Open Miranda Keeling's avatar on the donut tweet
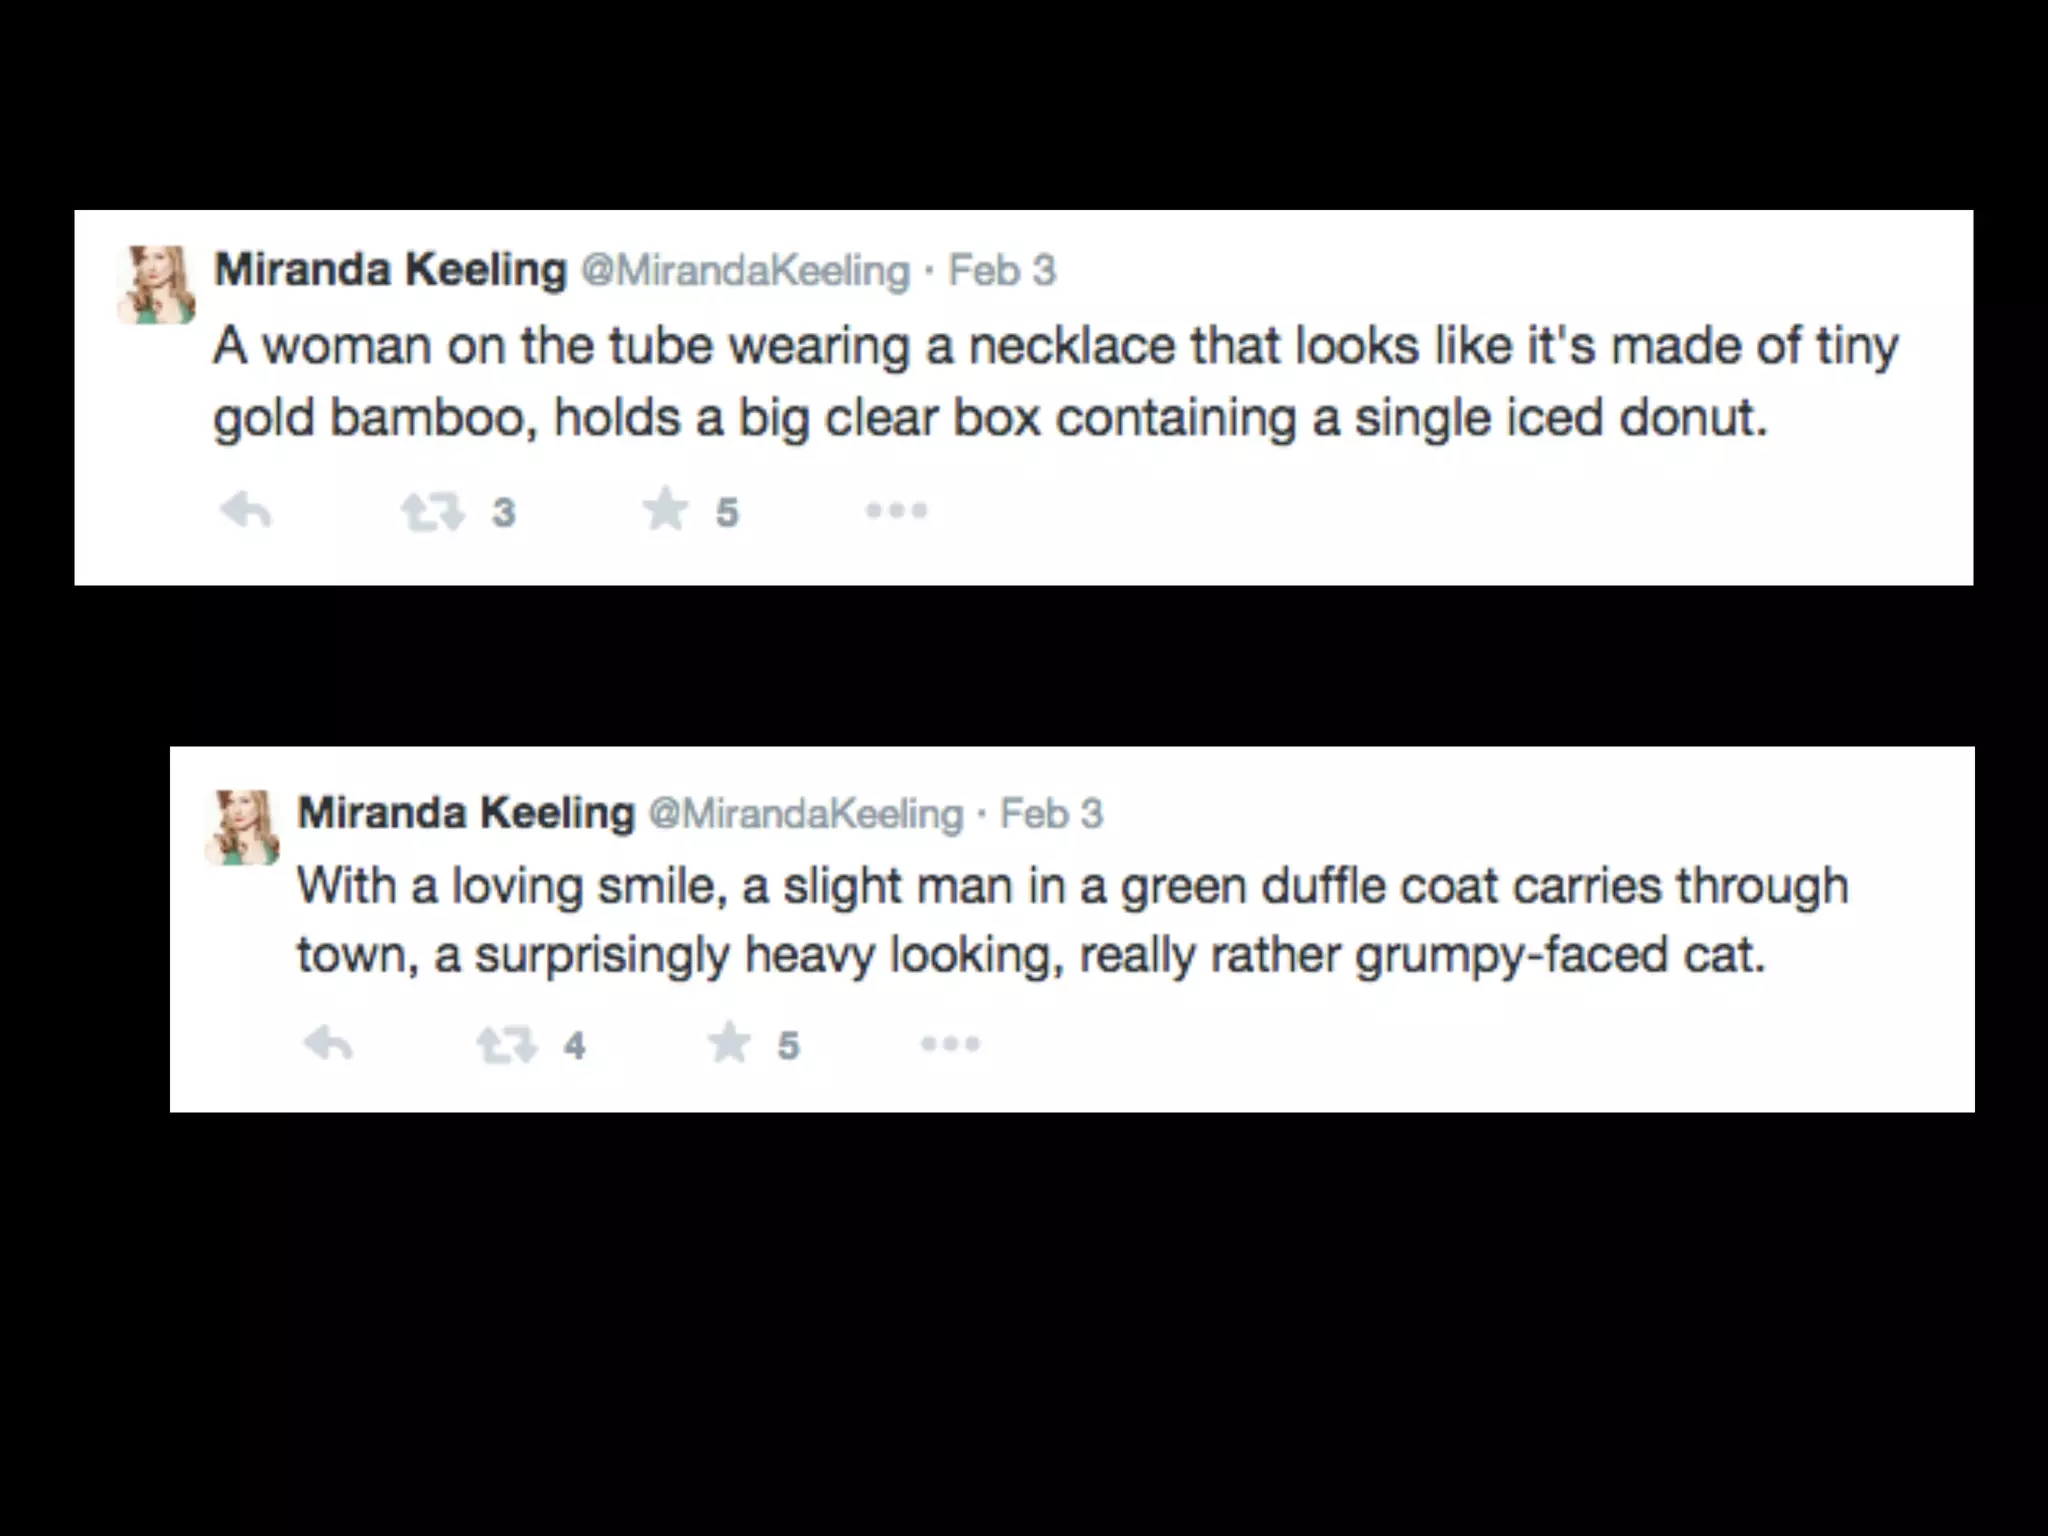Image resolution: width=2048 pixels, height=1536 pixels. pyautogui.click(x=157, y=285)
